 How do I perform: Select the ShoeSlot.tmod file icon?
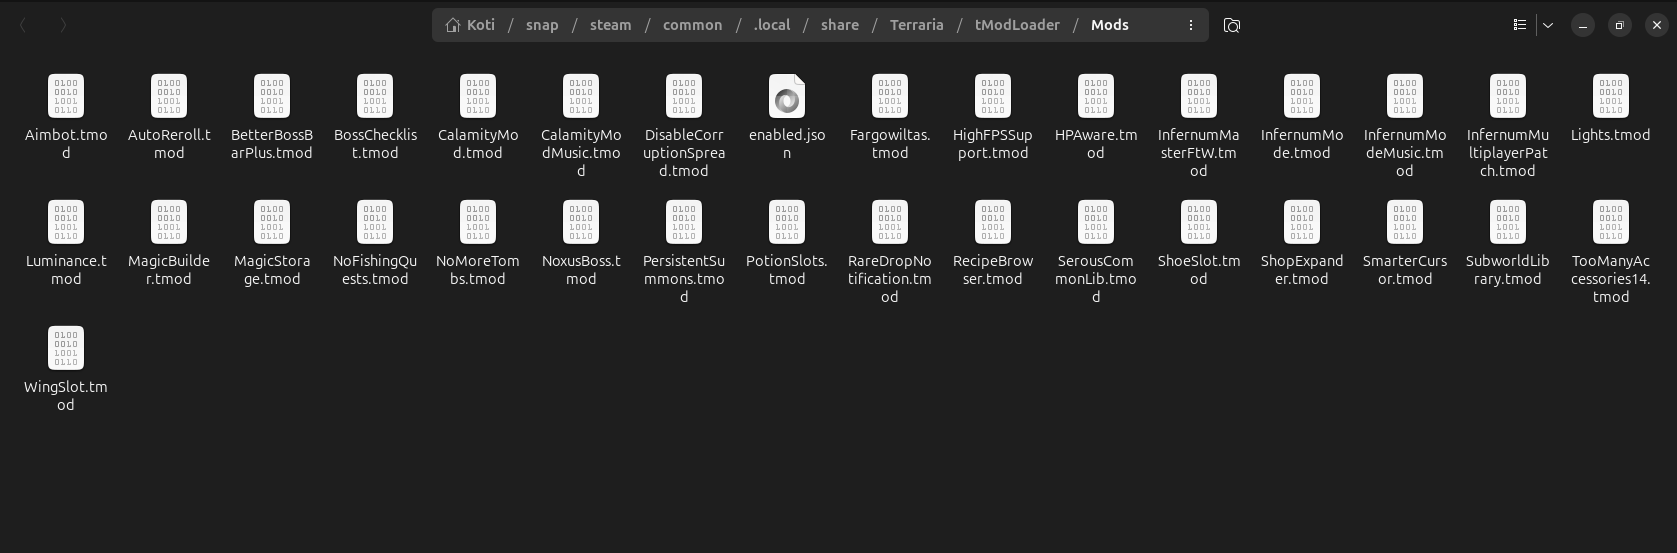(1199, 222)
